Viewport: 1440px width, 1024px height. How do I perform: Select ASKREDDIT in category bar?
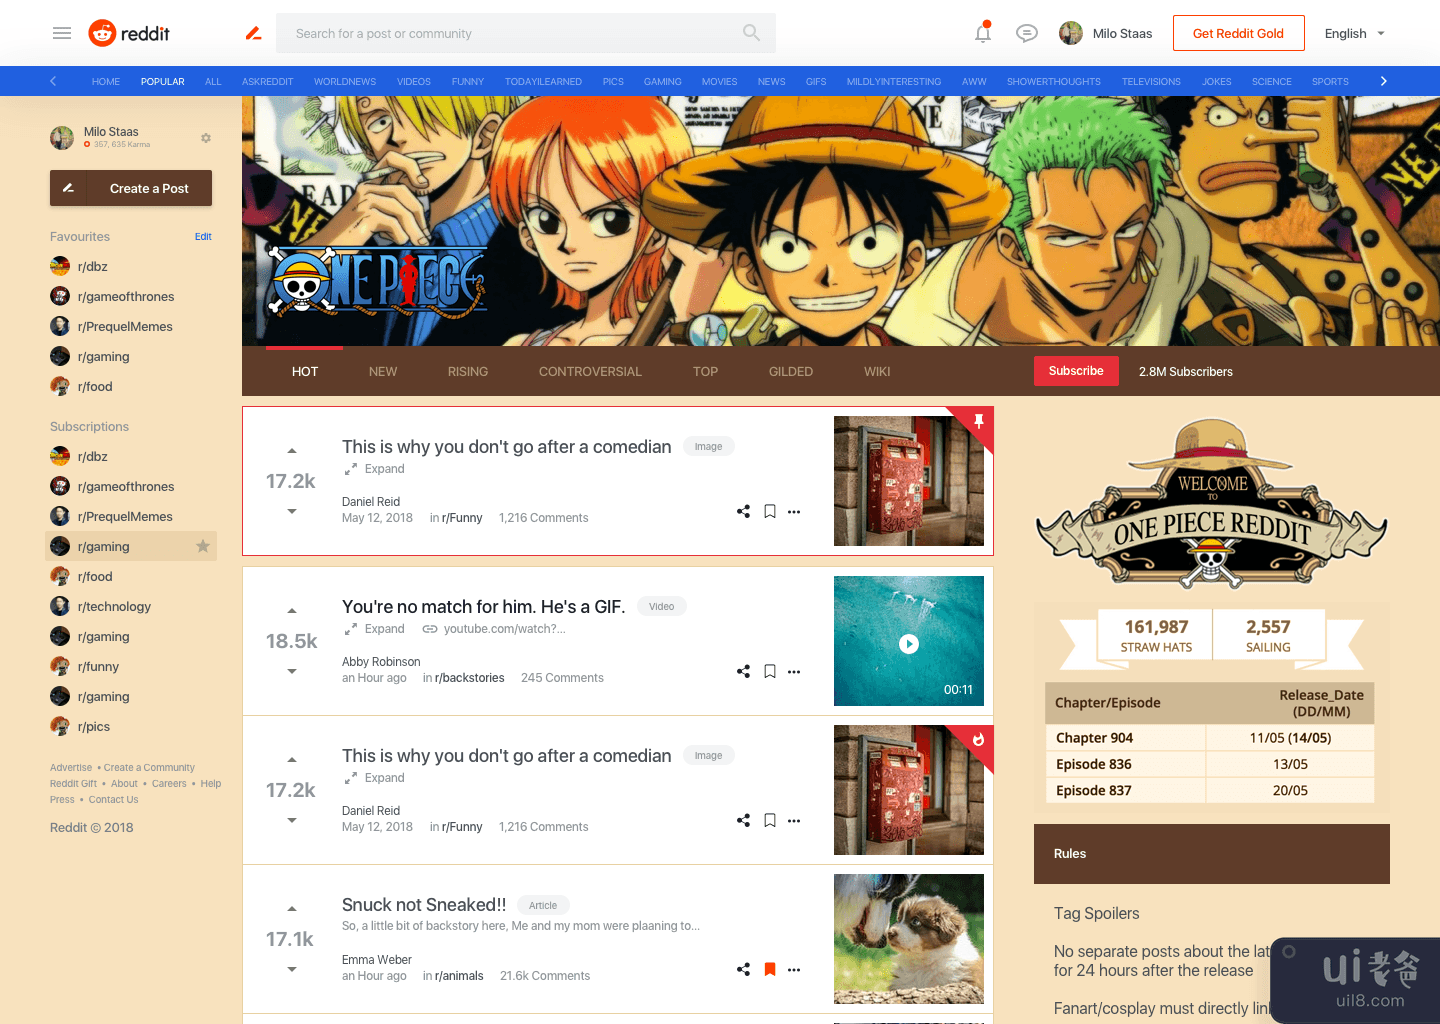point(267,82)
